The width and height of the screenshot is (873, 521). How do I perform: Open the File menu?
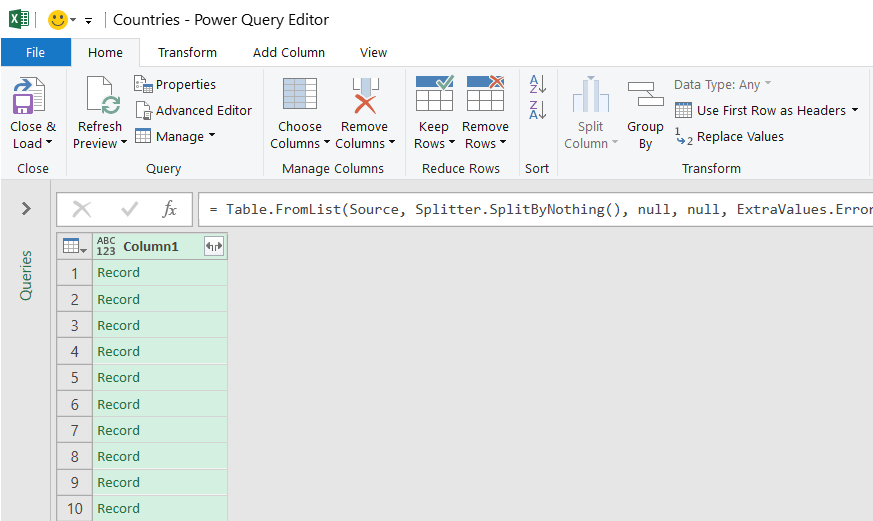click(x=35, y=53)
